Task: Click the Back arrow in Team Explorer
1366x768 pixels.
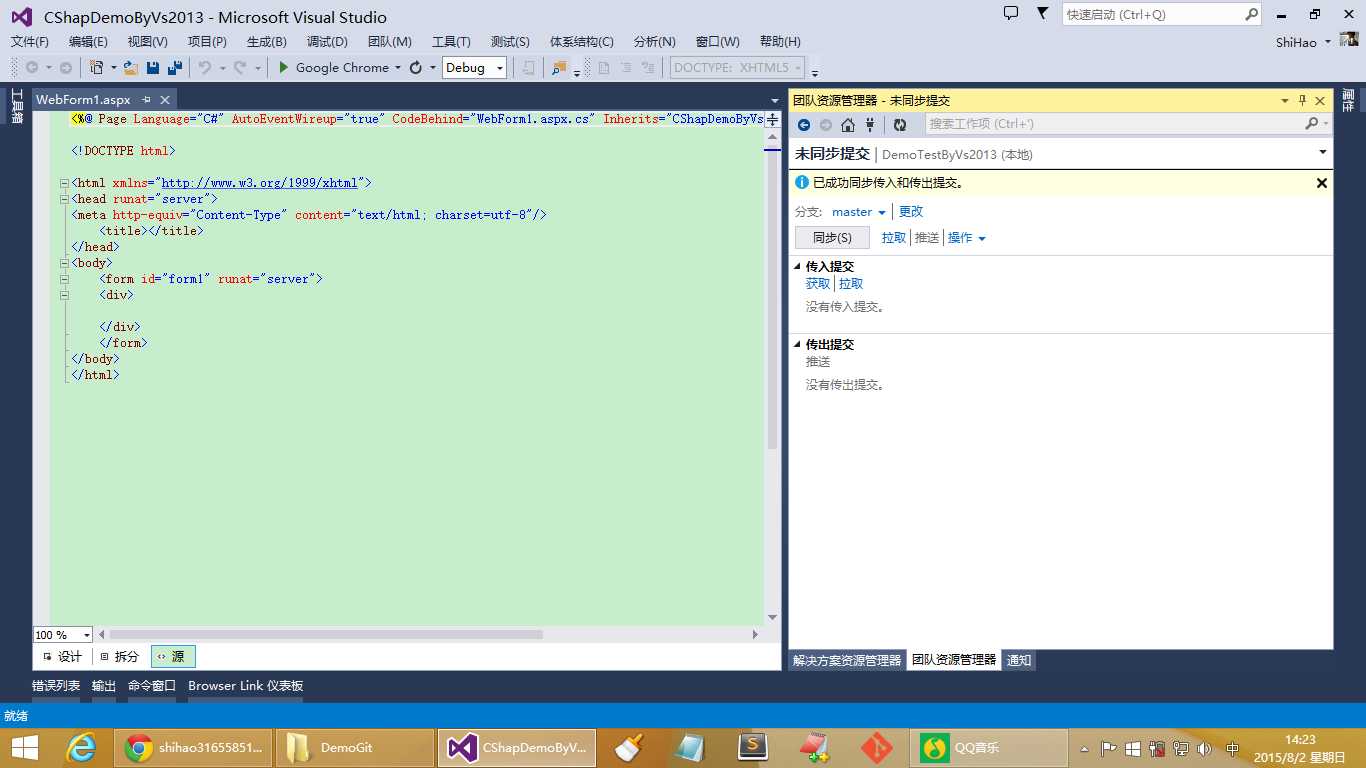Action: [x=804, y=125]
